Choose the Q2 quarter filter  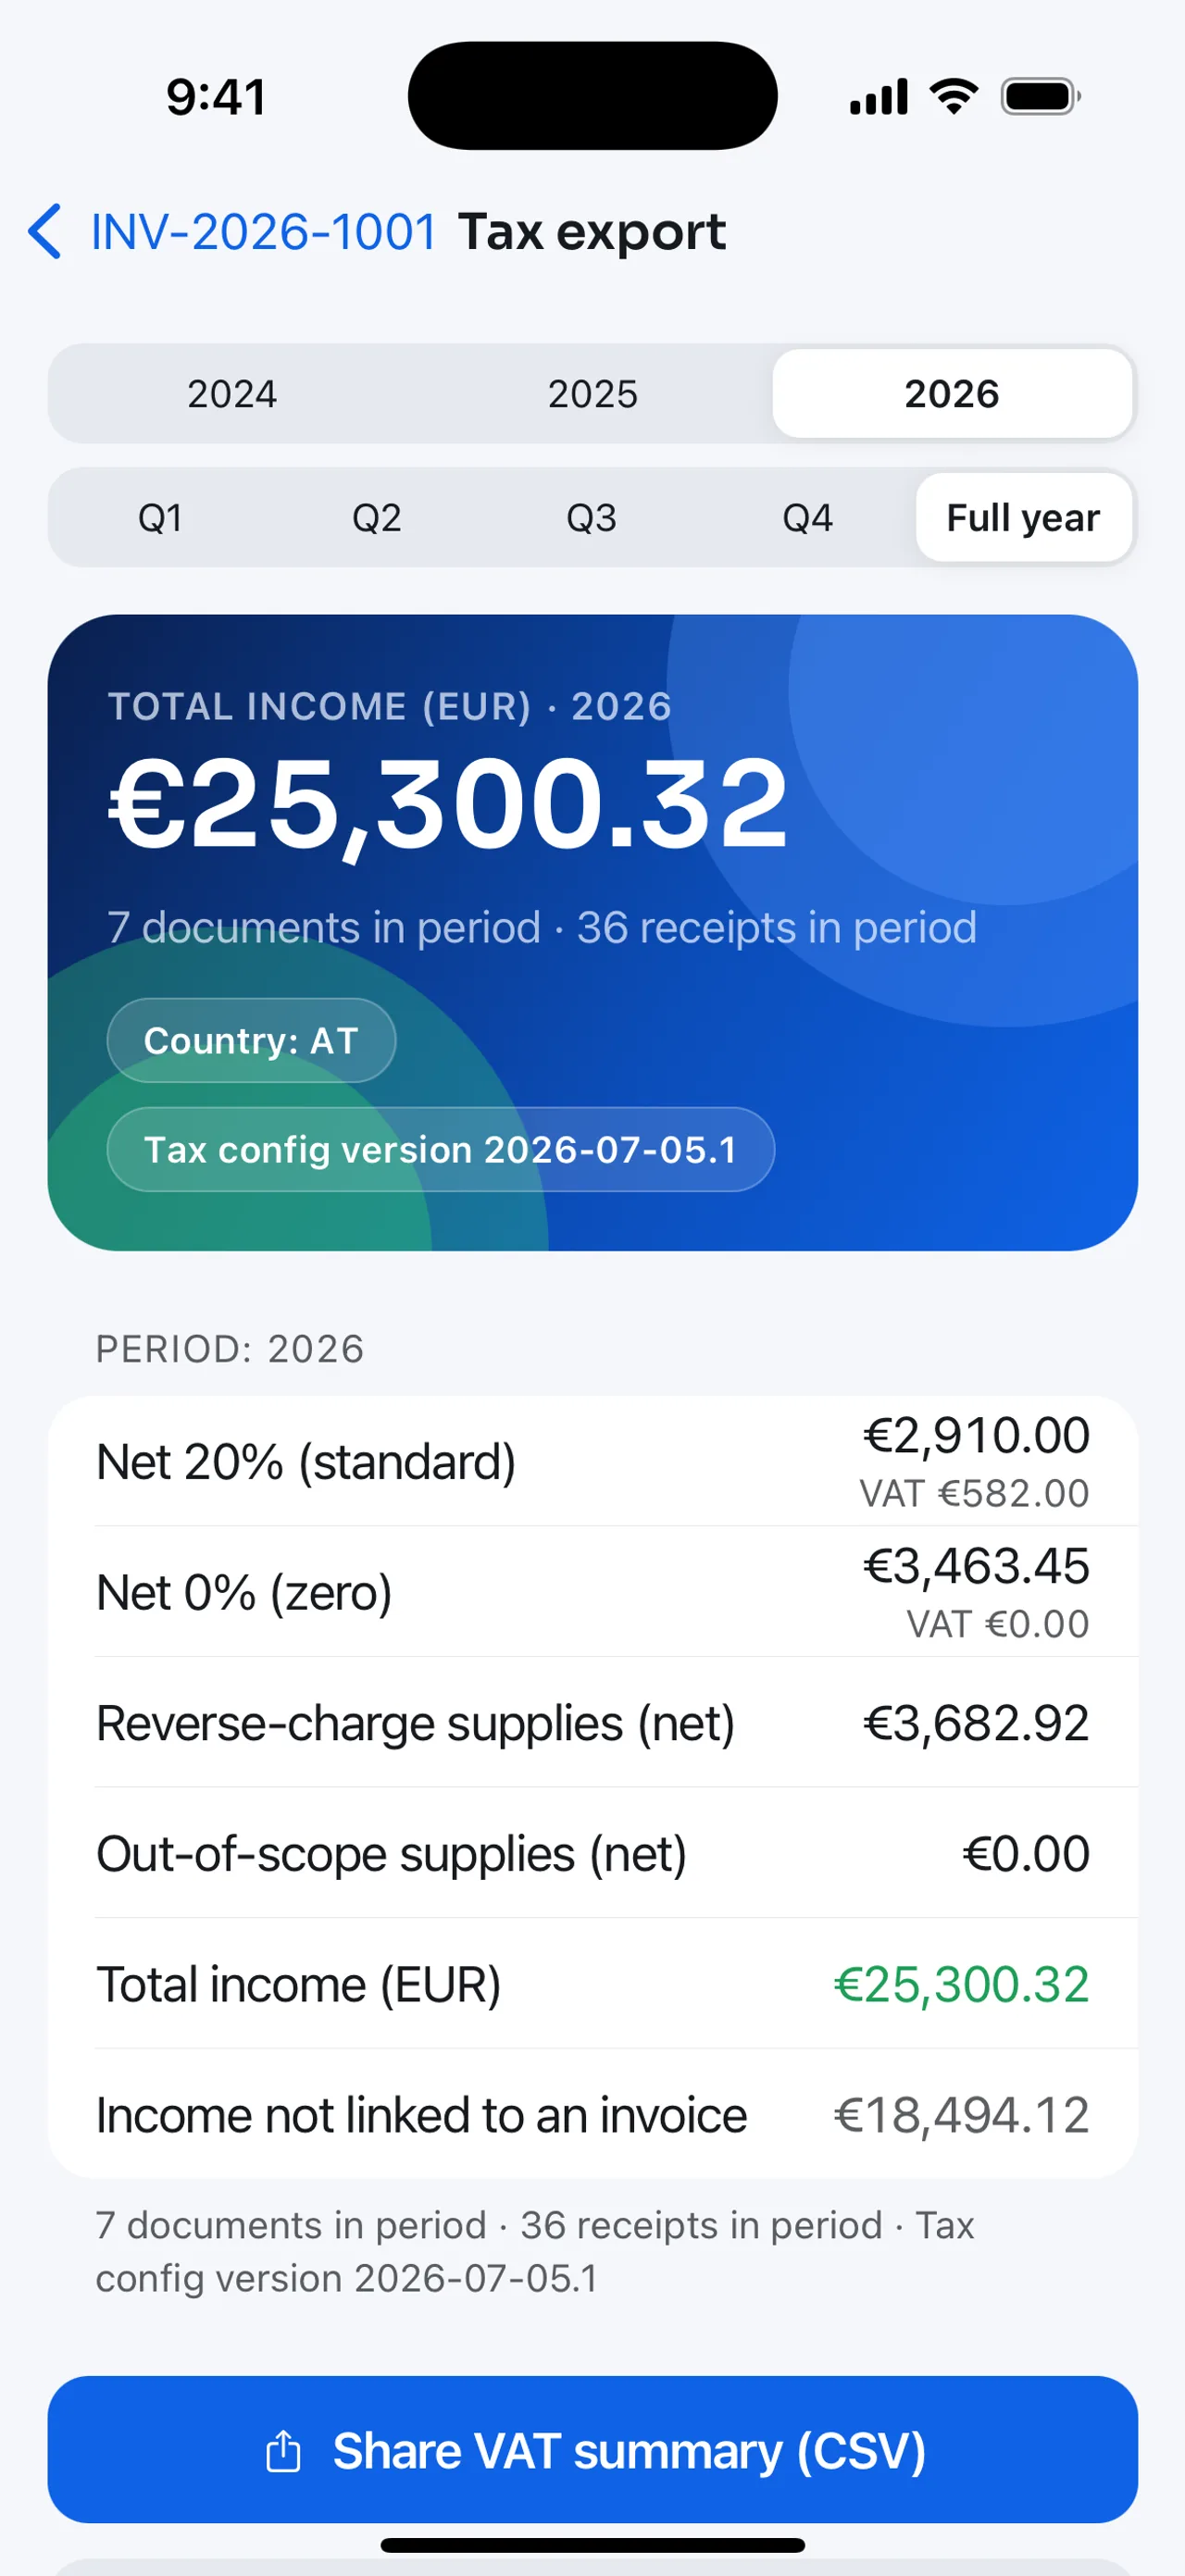pyautogui.click(x=376, y=518)
